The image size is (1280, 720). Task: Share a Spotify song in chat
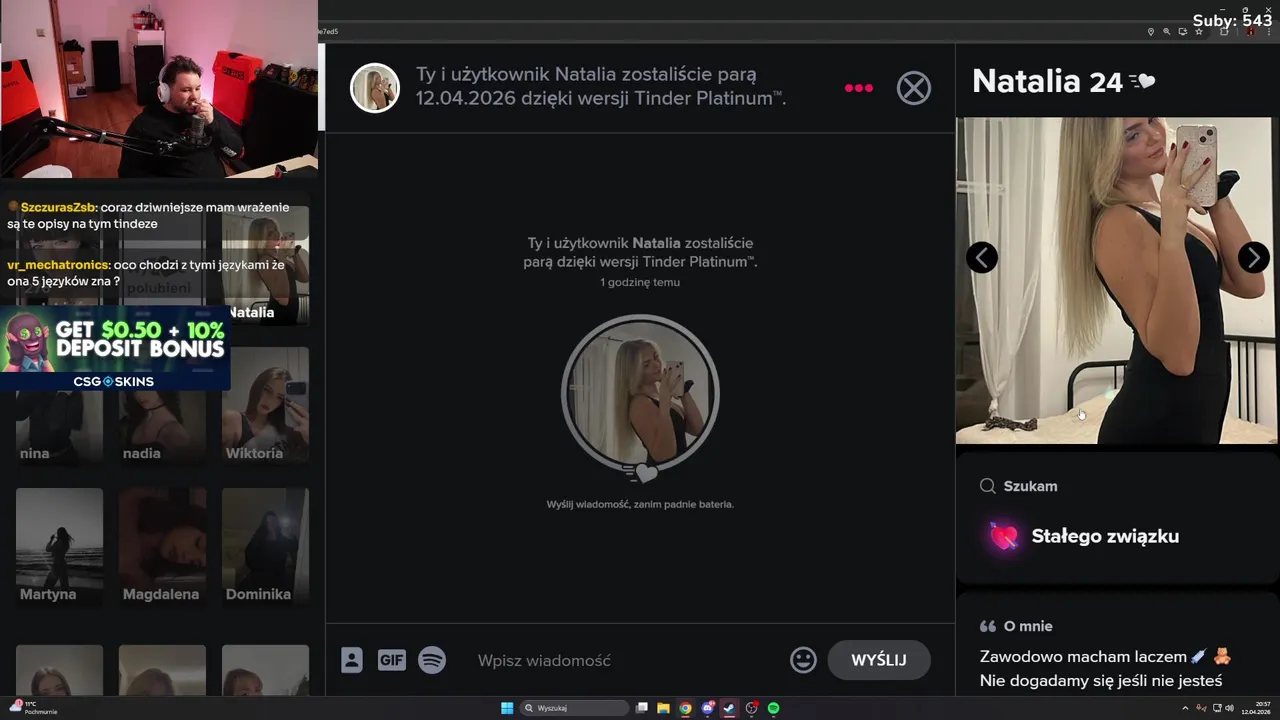click(432, 660)
